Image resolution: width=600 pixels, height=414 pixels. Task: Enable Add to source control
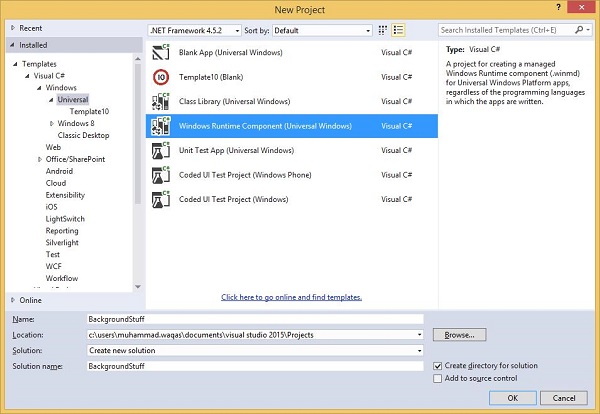(x=437, y=378)
